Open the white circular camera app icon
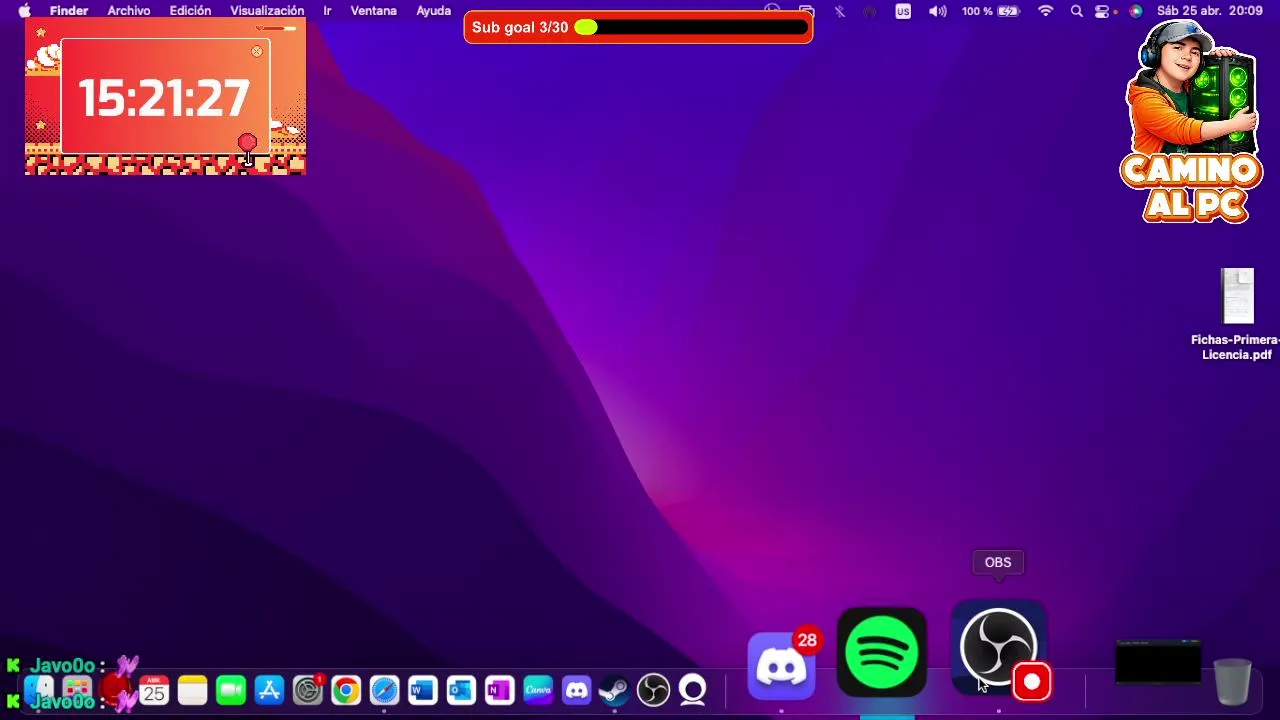This screenshot has width=1280, height=720. [692, 690]
